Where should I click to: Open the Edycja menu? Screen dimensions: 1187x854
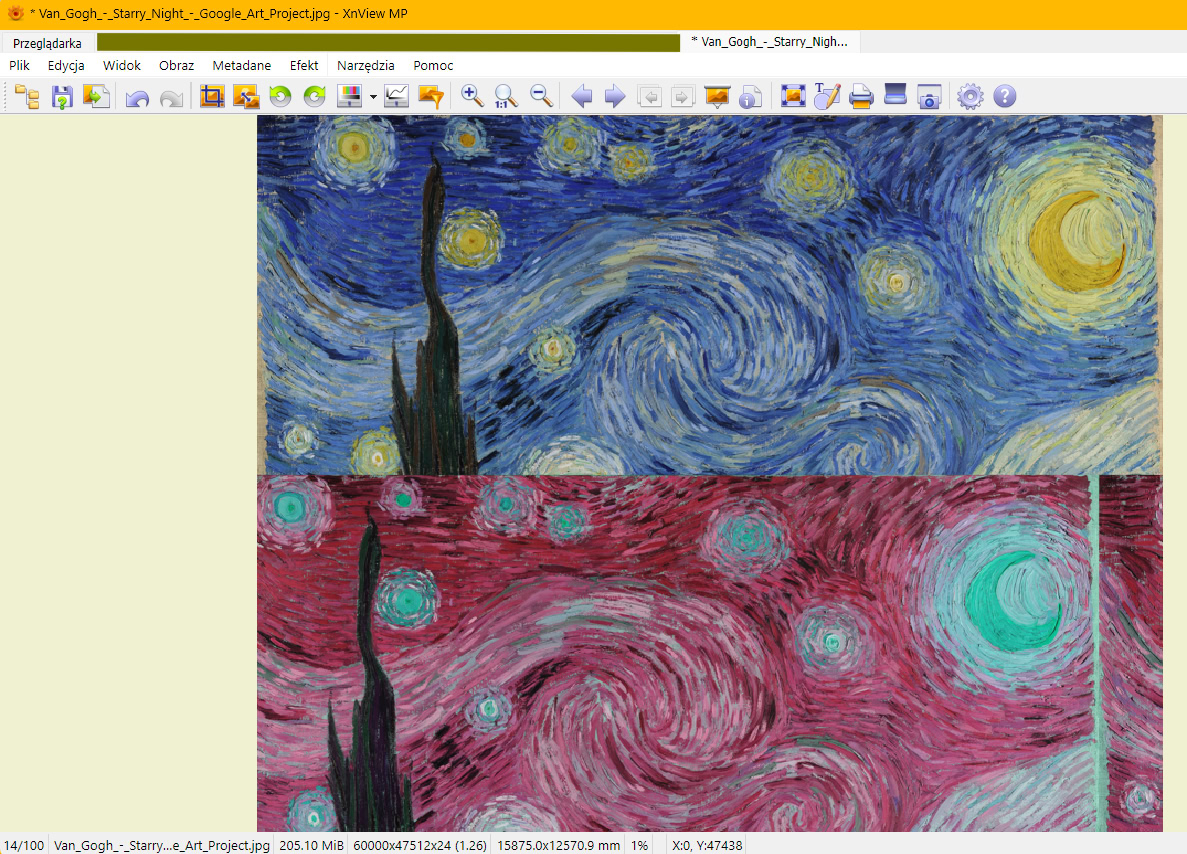66,66
